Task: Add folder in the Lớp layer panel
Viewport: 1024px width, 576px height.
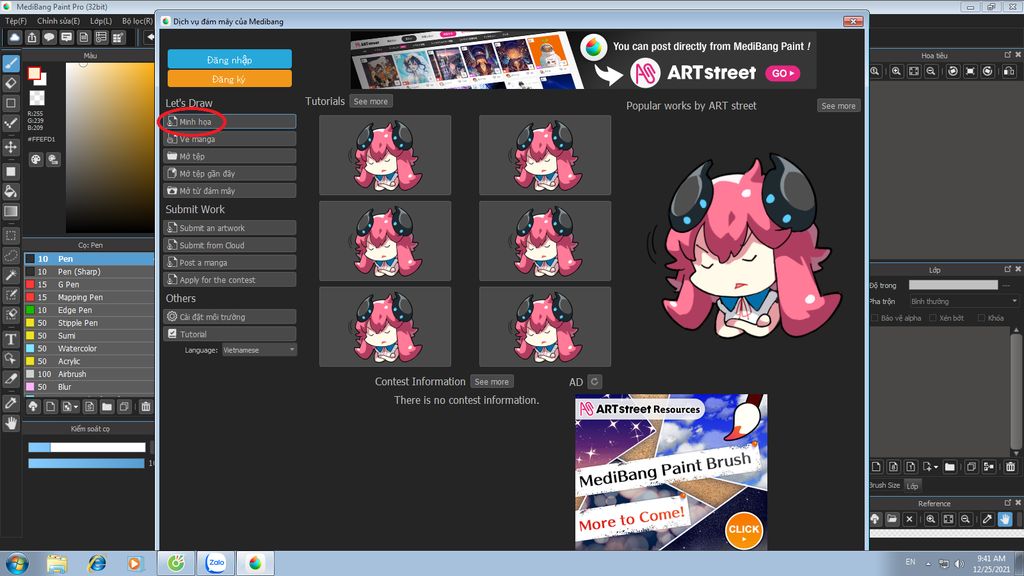Action: pos(950,466)
